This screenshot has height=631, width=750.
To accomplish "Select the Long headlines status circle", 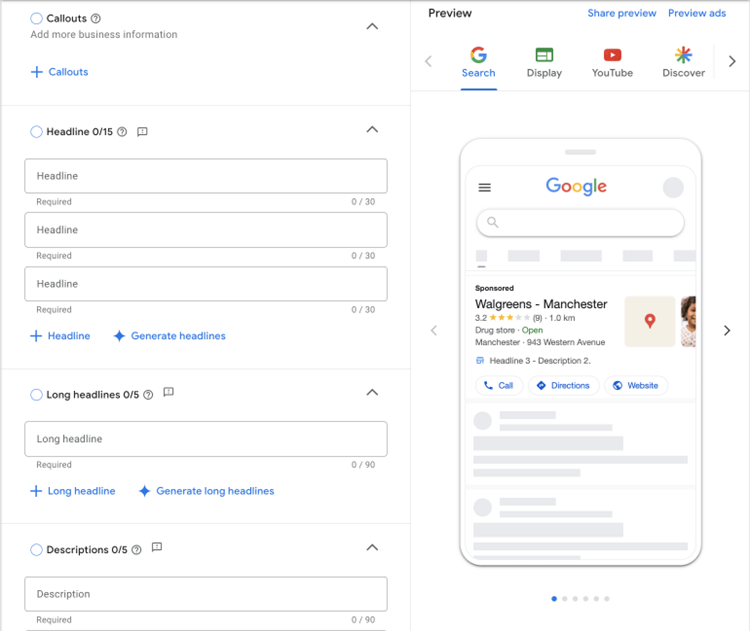I will pos(37,395).
